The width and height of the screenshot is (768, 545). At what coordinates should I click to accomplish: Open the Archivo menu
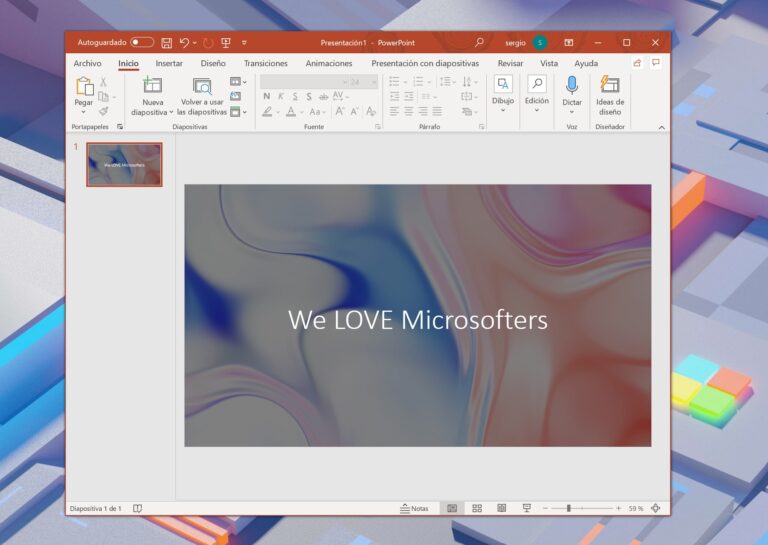click(87, 63)
